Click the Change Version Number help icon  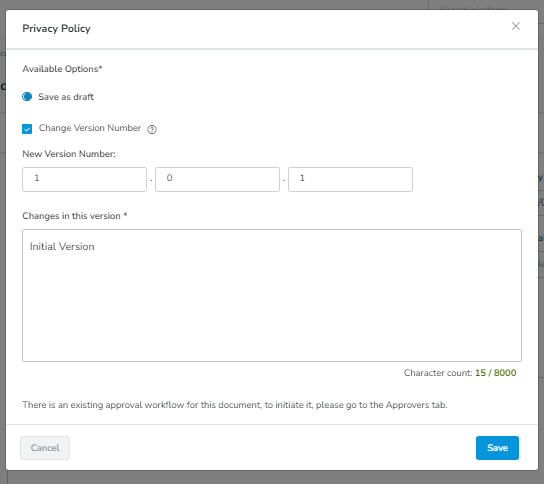click(x=152, y=129)
